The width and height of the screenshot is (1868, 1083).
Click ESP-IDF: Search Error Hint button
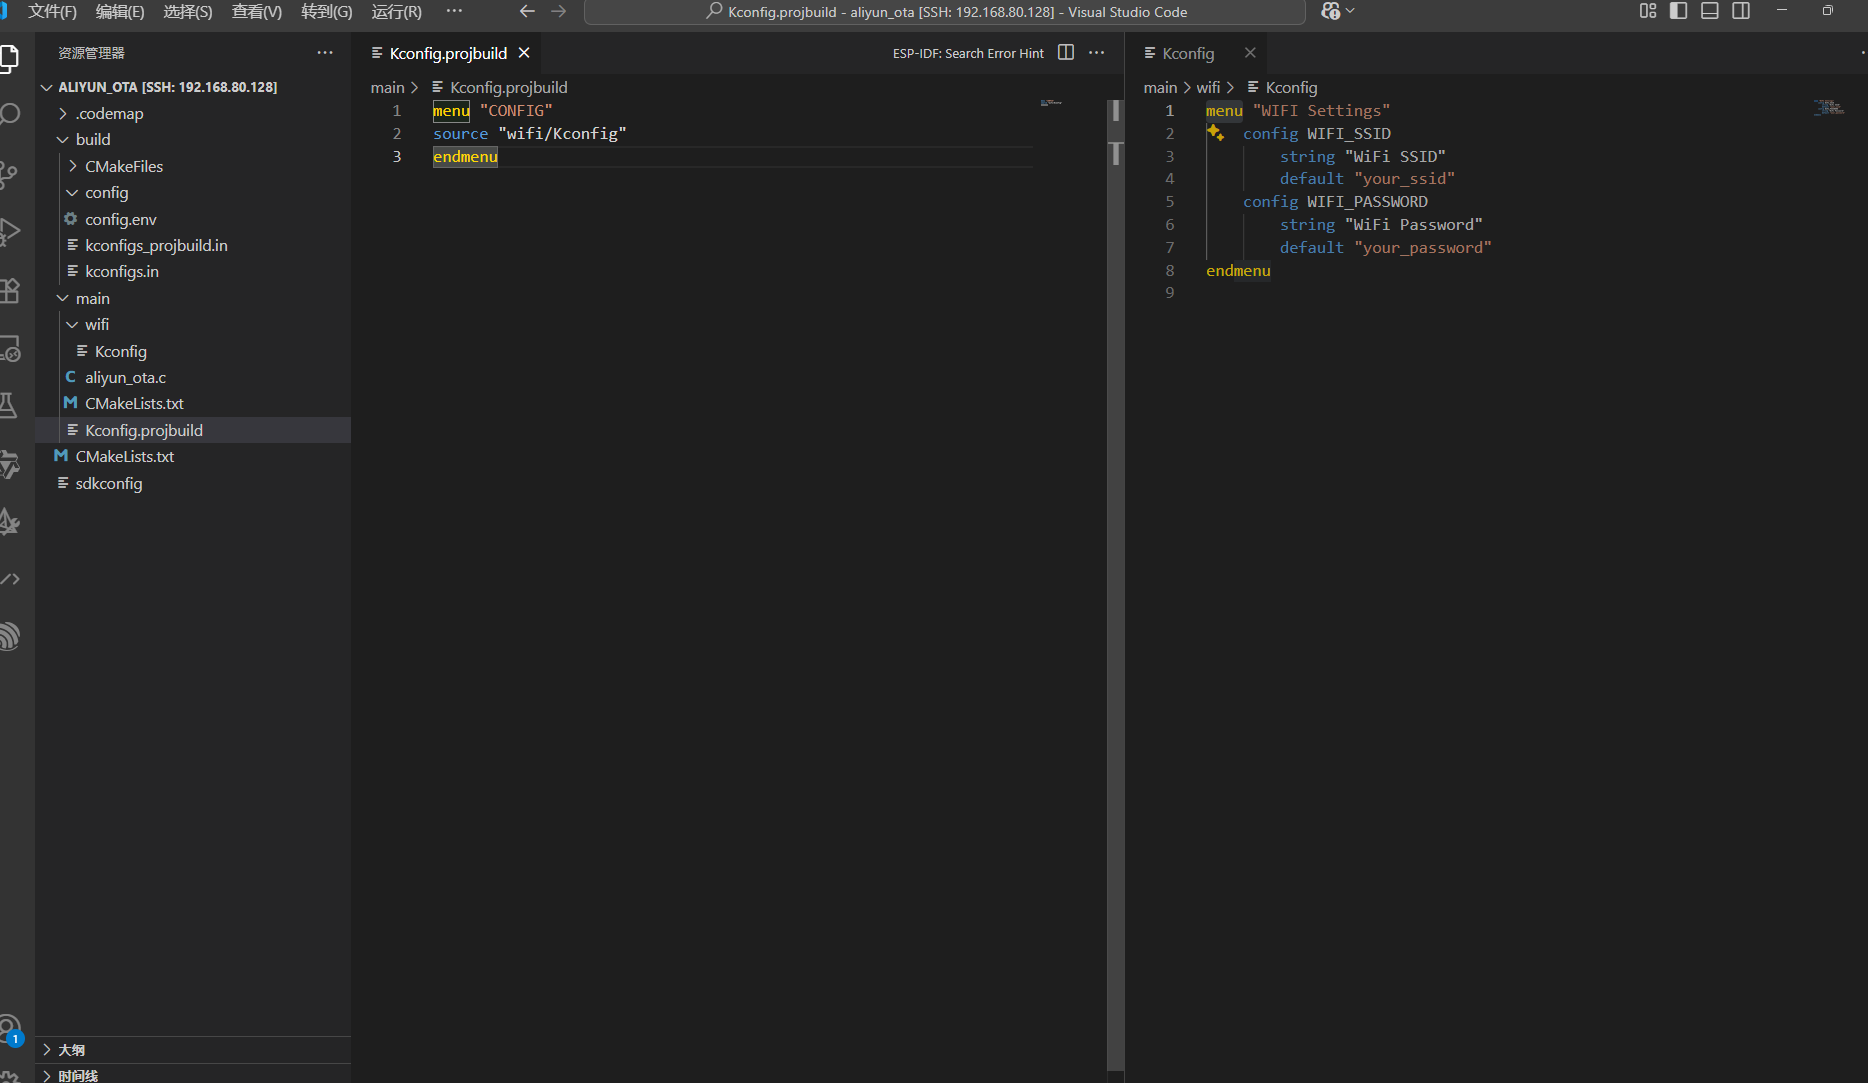coord(968,54)
